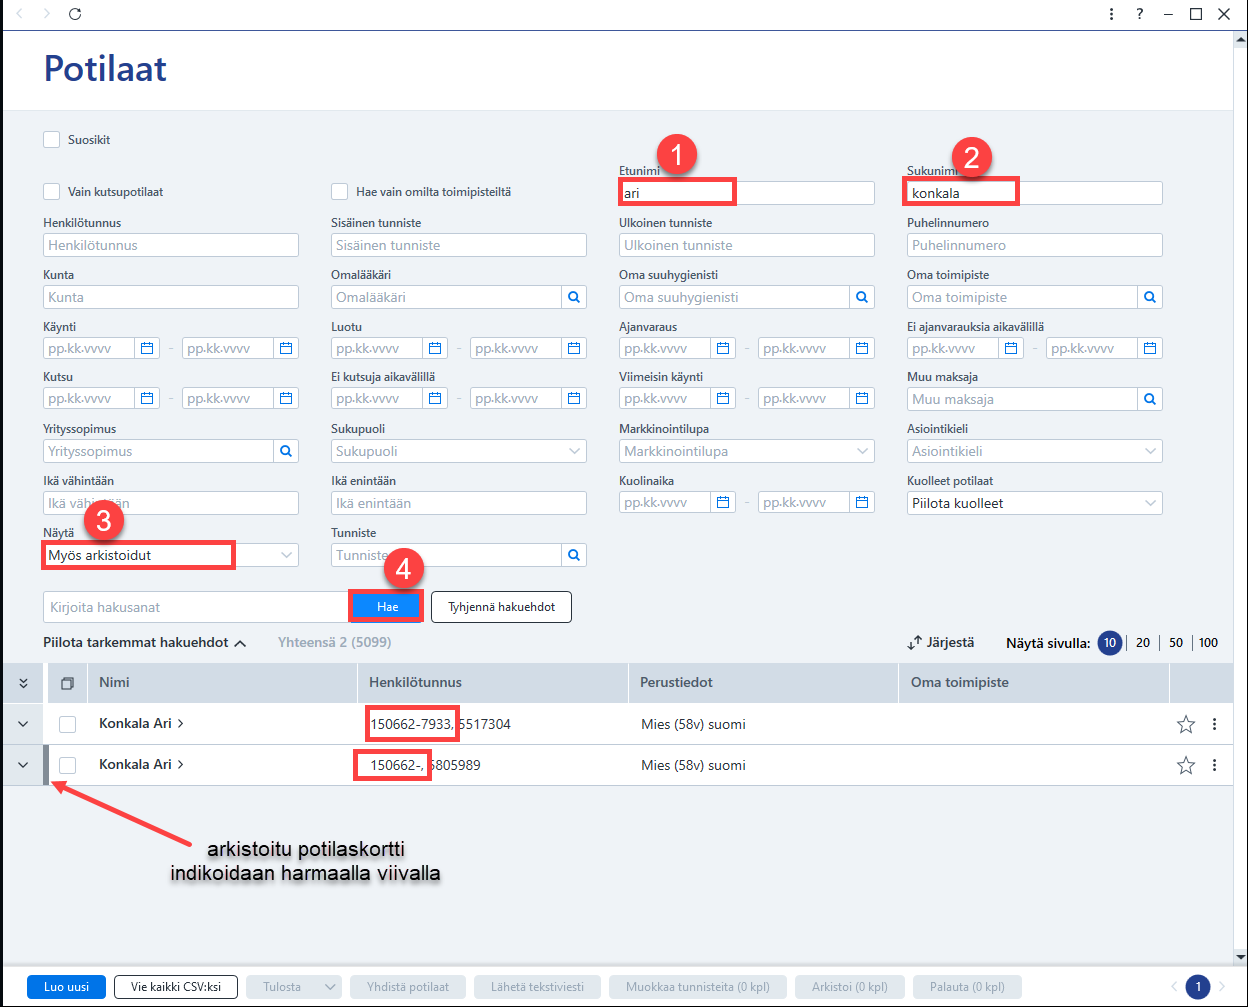1248x1007 pixels.
Task: Open search lookup for Oma toimipiste field
Action: click(x=1150, y=297)
